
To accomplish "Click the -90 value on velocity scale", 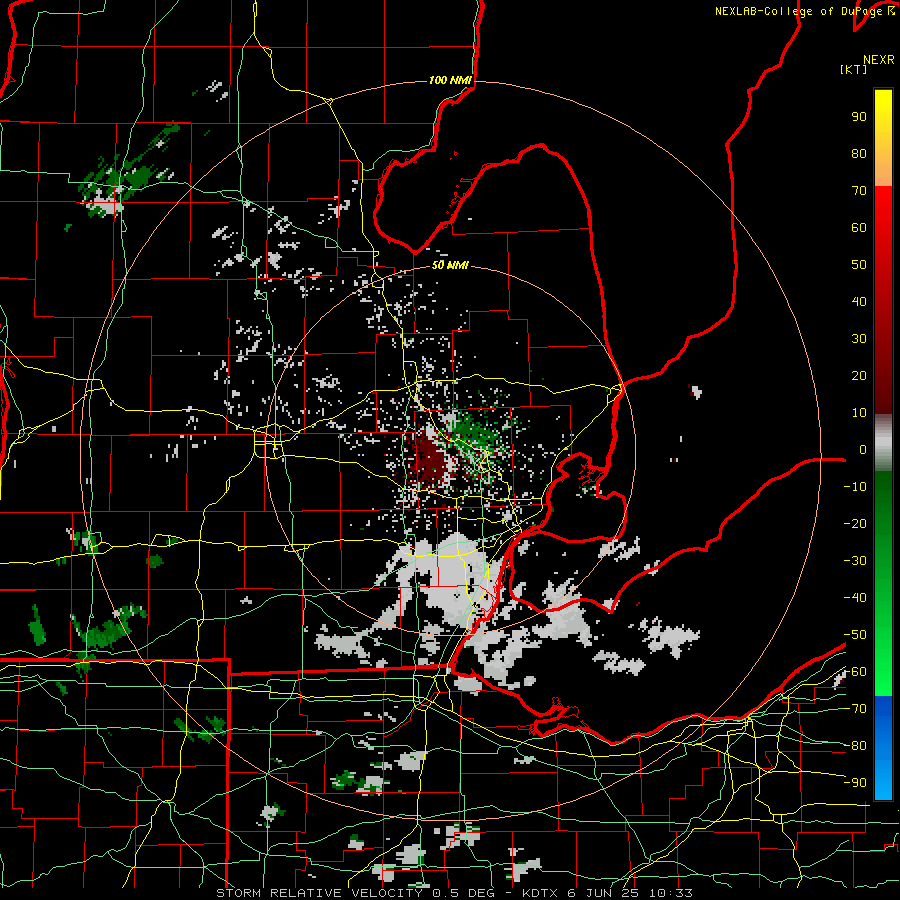I will coord(855,783).
